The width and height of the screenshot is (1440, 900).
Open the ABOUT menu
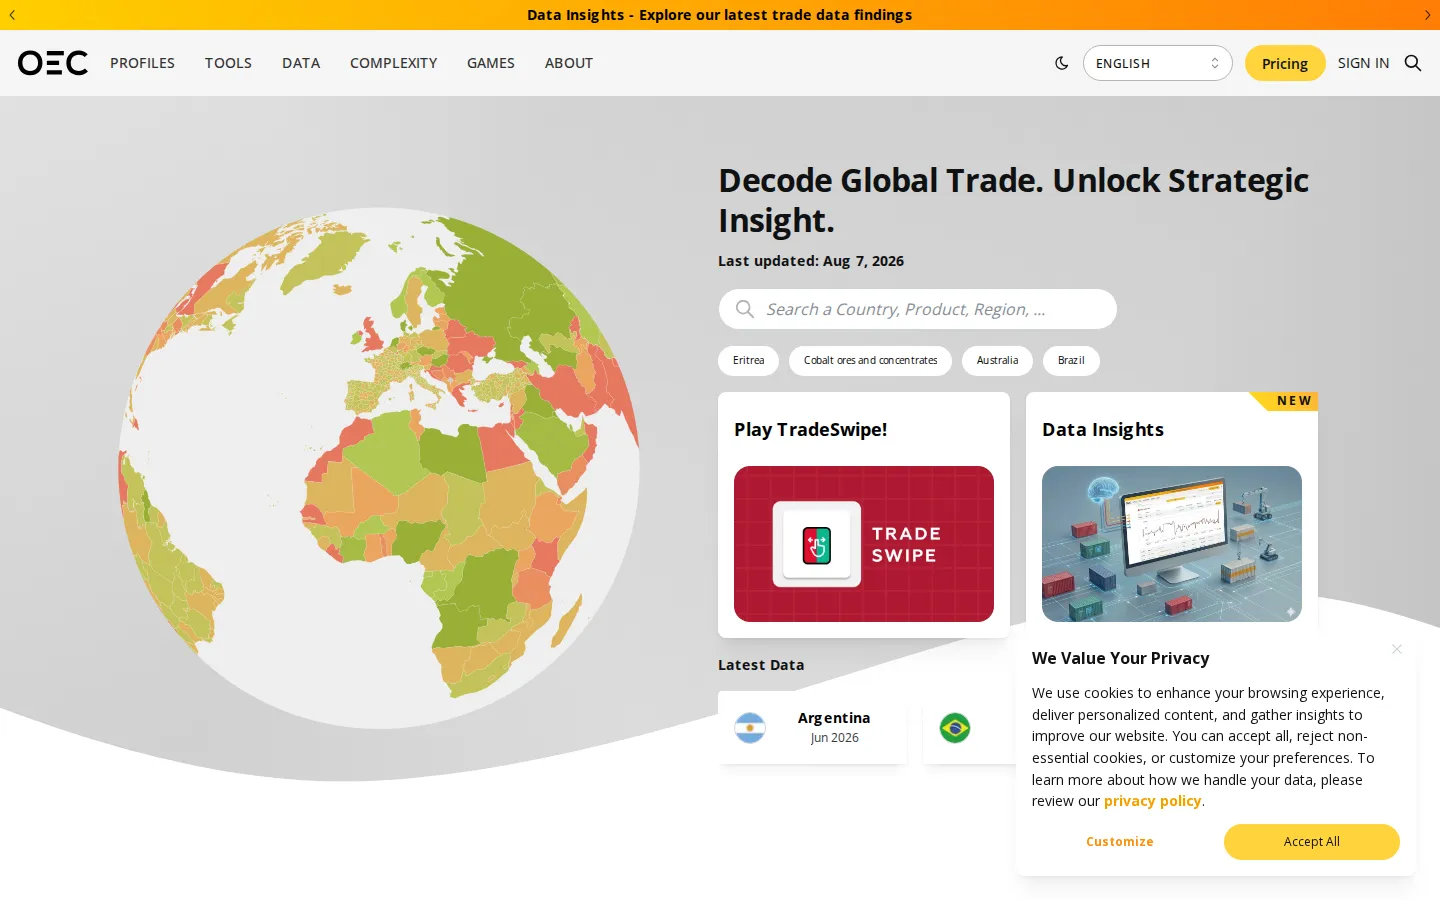[x=569, y=63]
